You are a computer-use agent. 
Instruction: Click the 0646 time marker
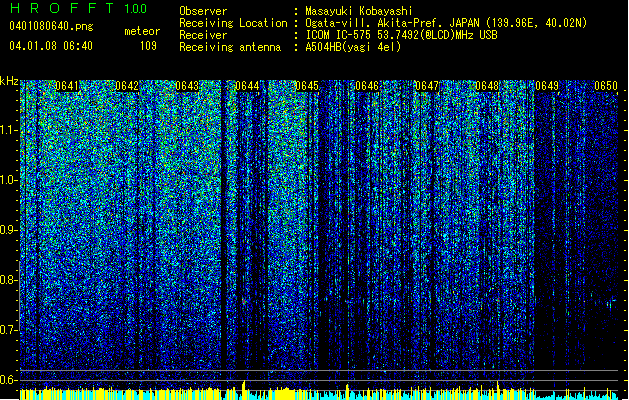coord(367,86)
